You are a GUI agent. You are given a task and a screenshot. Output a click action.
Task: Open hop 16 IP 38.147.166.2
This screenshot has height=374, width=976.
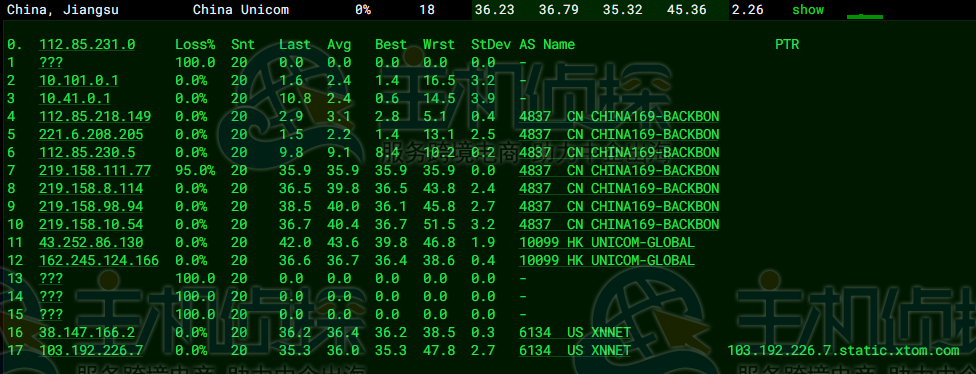(x=87, y=333)
